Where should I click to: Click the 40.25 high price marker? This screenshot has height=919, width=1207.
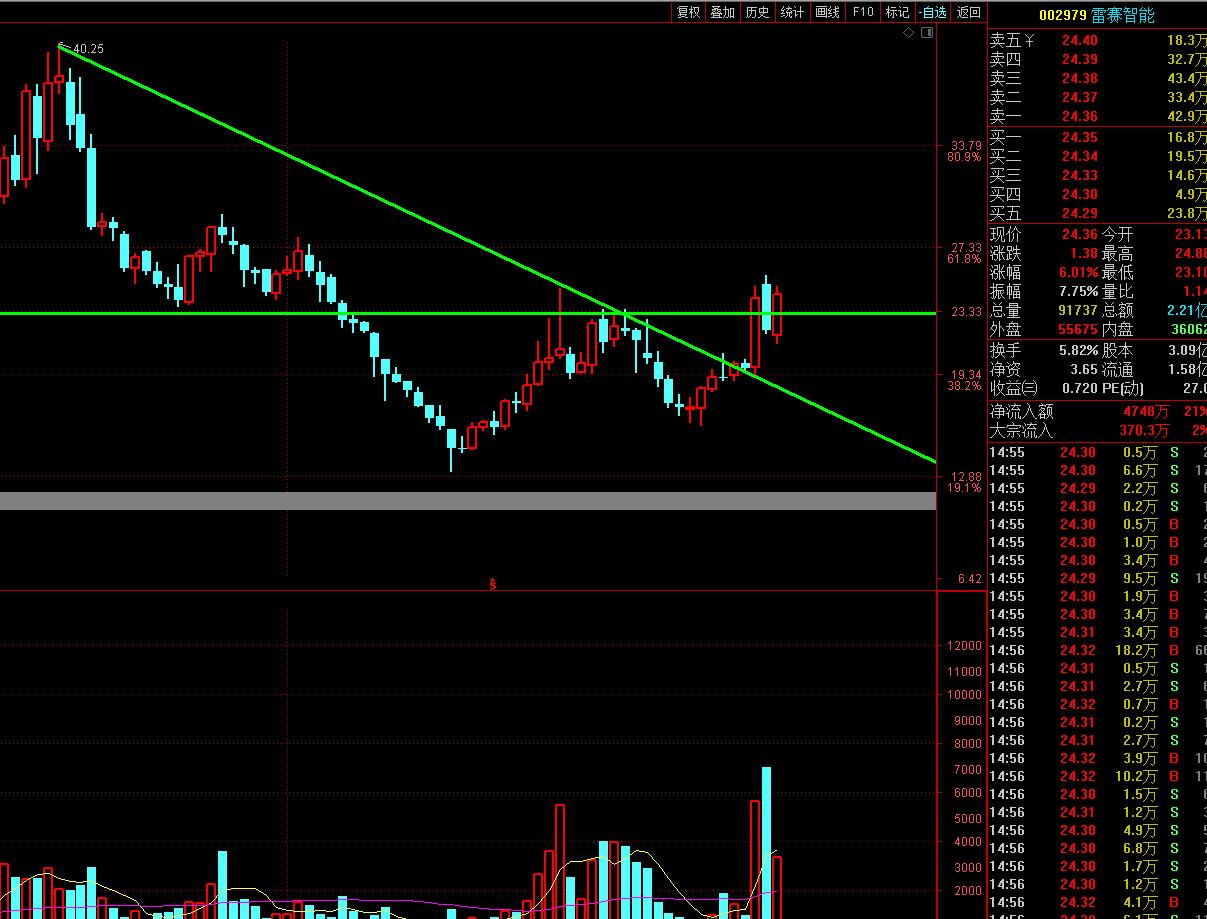[x=88, y=48]
